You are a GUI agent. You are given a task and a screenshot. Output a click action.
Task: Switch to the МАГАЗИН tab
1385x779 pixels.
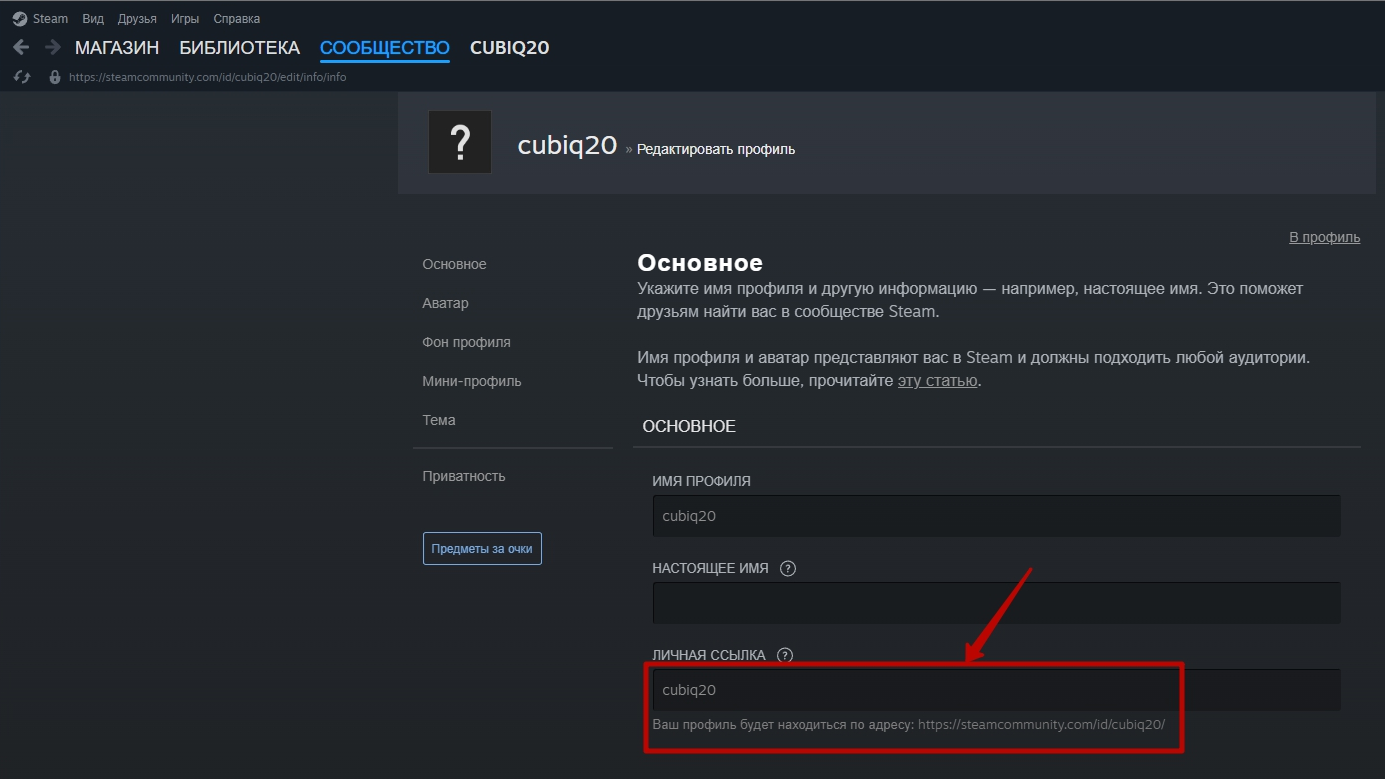tap(117, 48)
